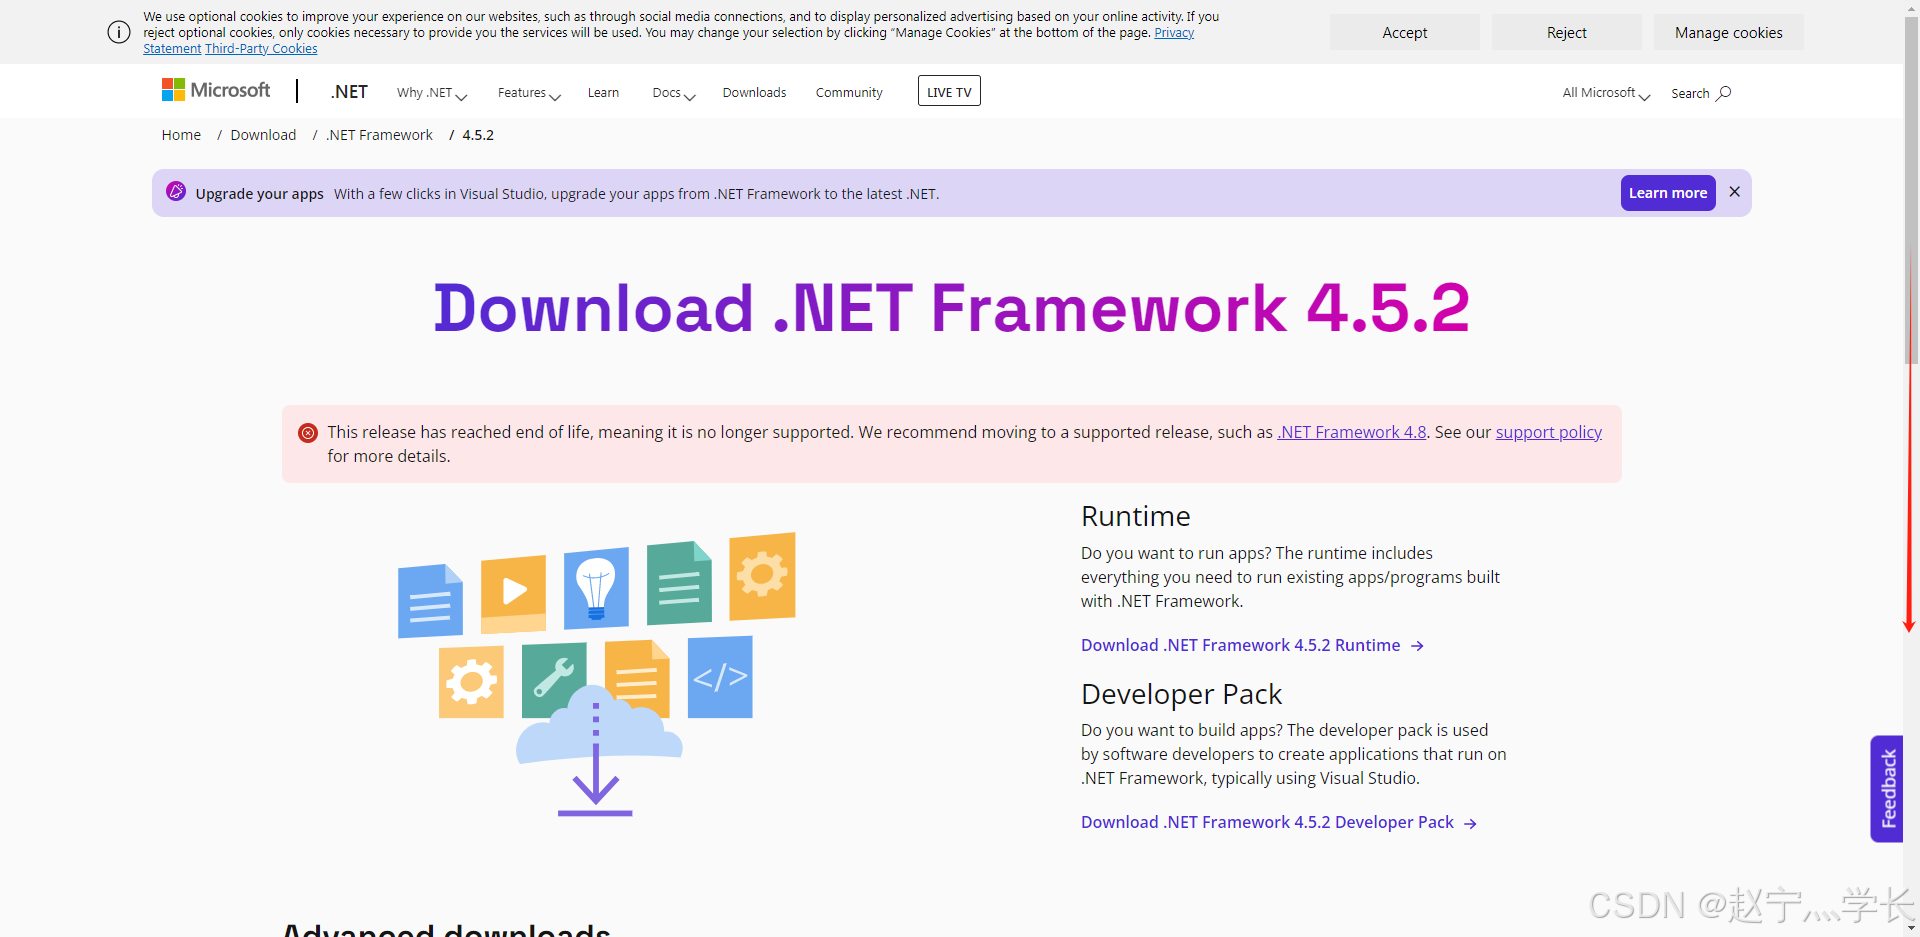Open the Privacy Statement link

point(1174,33)
